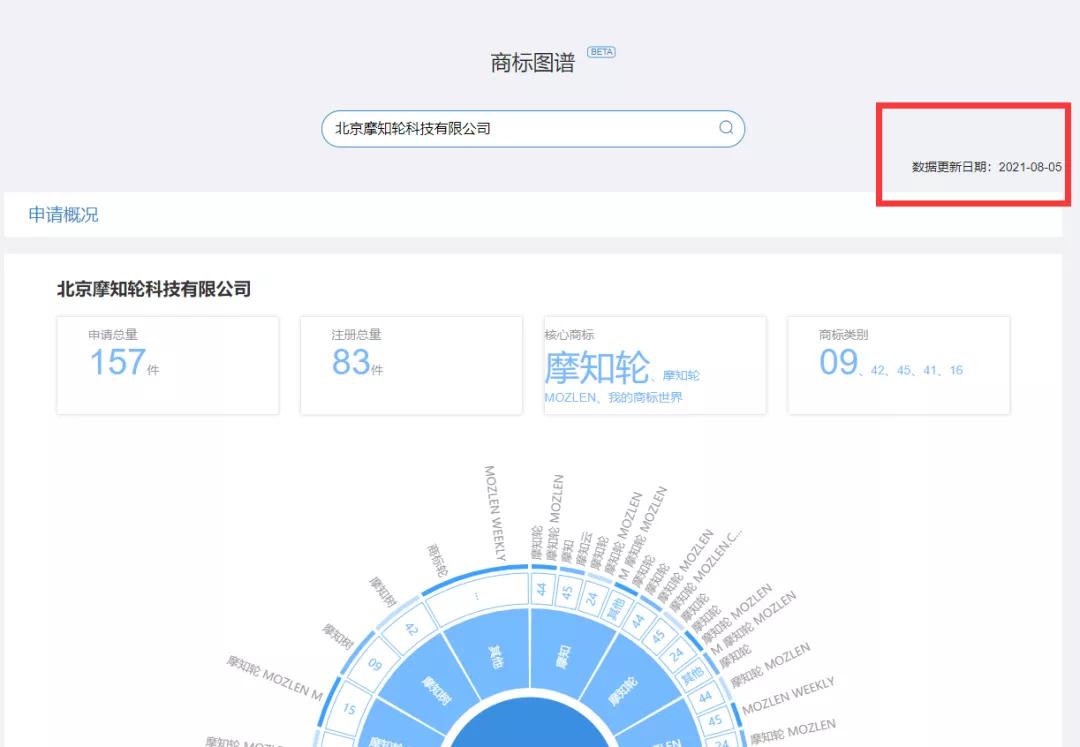Click the search magnifier icon
The image size is (1080, 747).
click(x=727, y=129)
